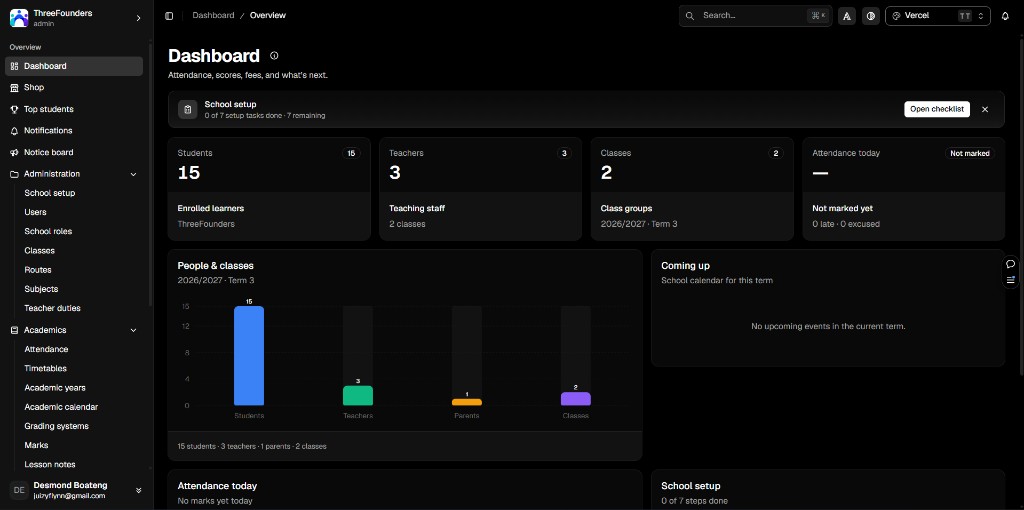Click the Classes stat card
The width and height of the screenshot is (1024, 510).
(x=692, y=189)
